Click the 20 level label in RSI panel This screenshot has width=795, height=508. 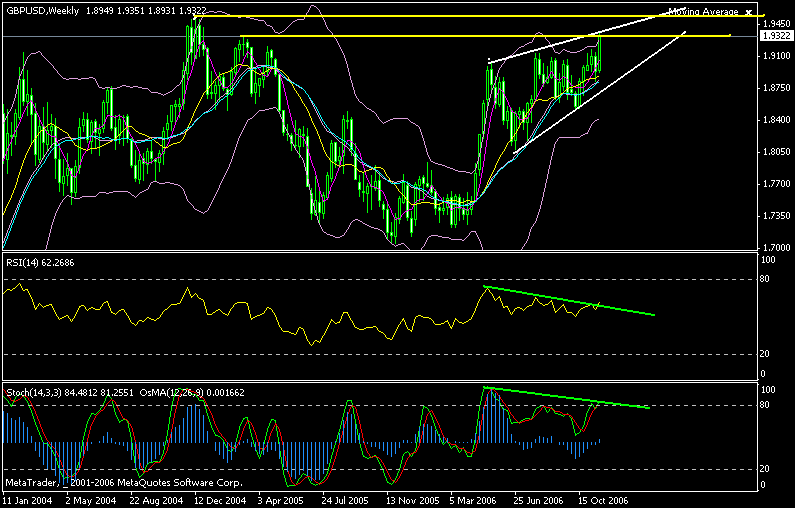click(764, 354)
